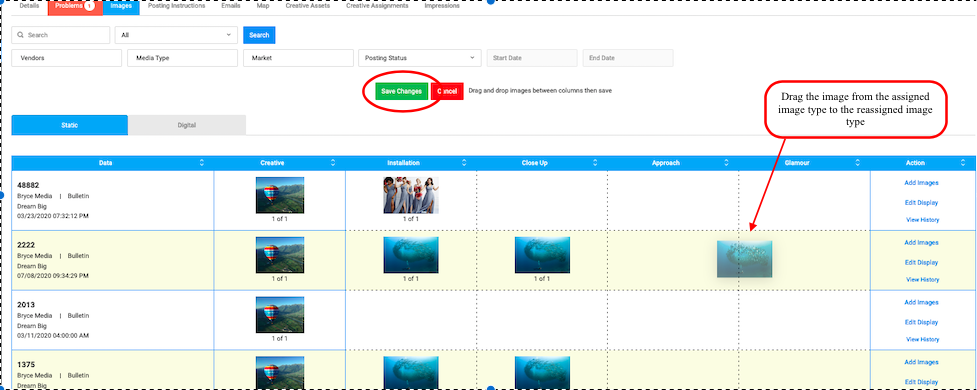
Task: Switch to the Digital tab
Action: click(x=187, y=125)
